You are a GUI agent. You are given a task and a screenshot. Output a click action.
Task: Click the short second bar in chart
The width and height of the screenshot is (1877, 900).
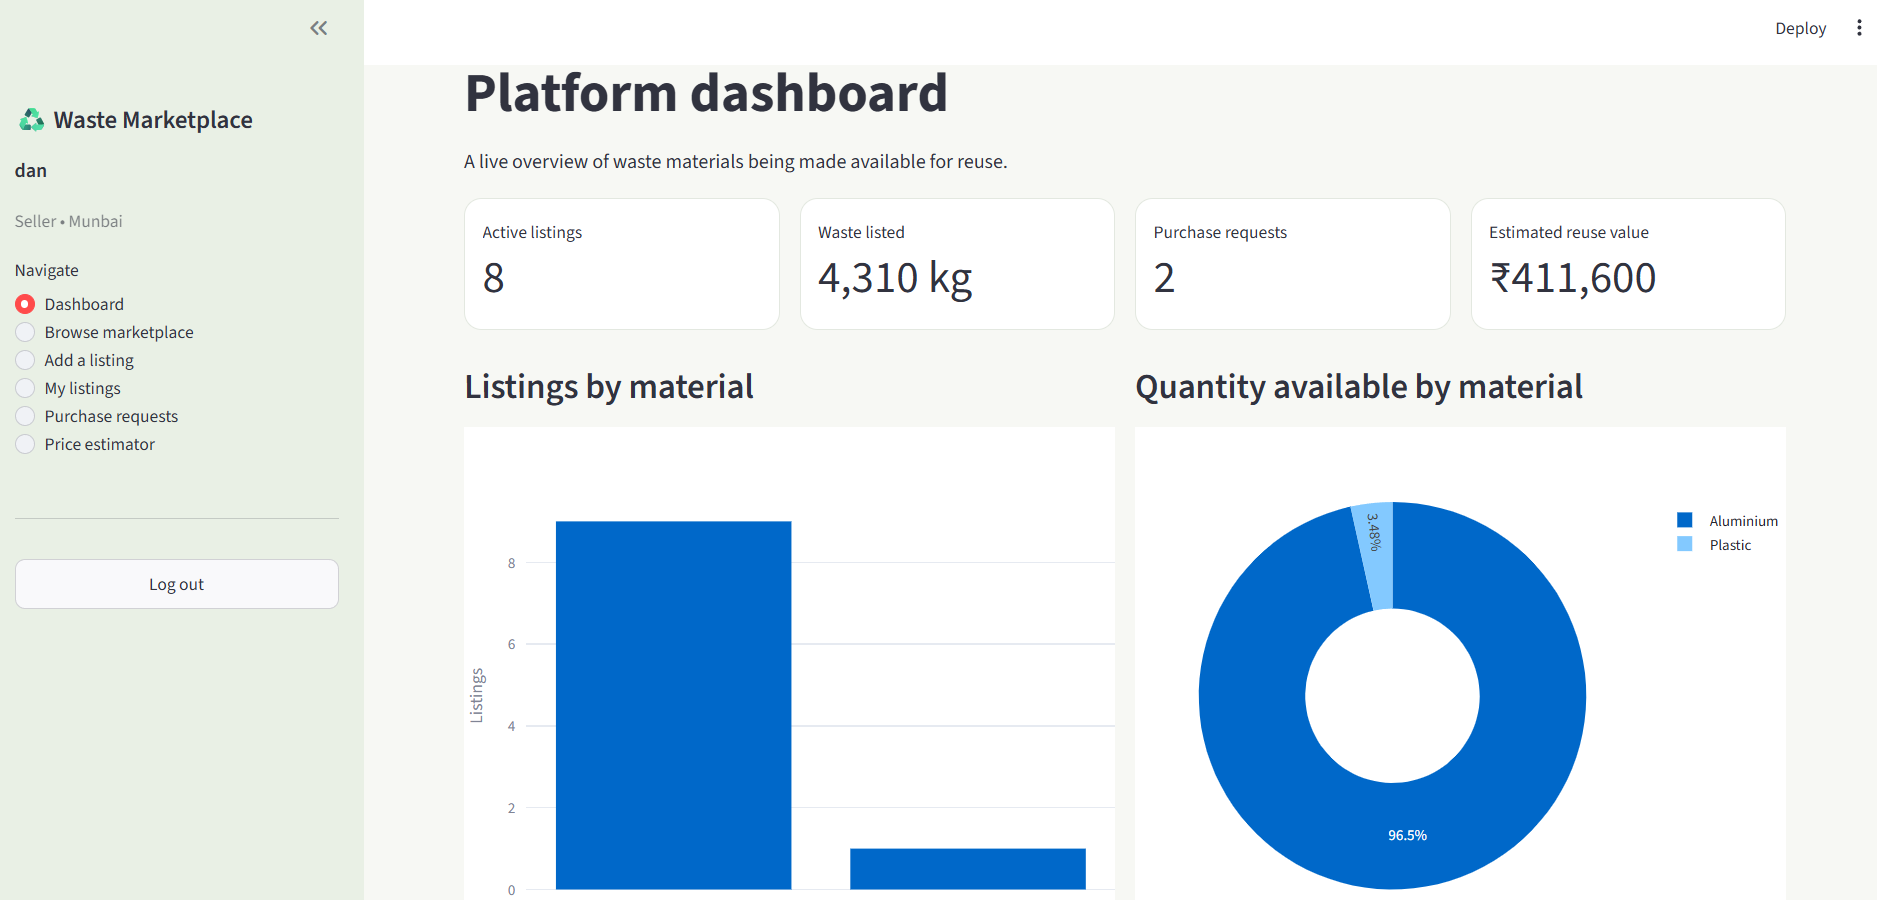(x=968, y=869)
